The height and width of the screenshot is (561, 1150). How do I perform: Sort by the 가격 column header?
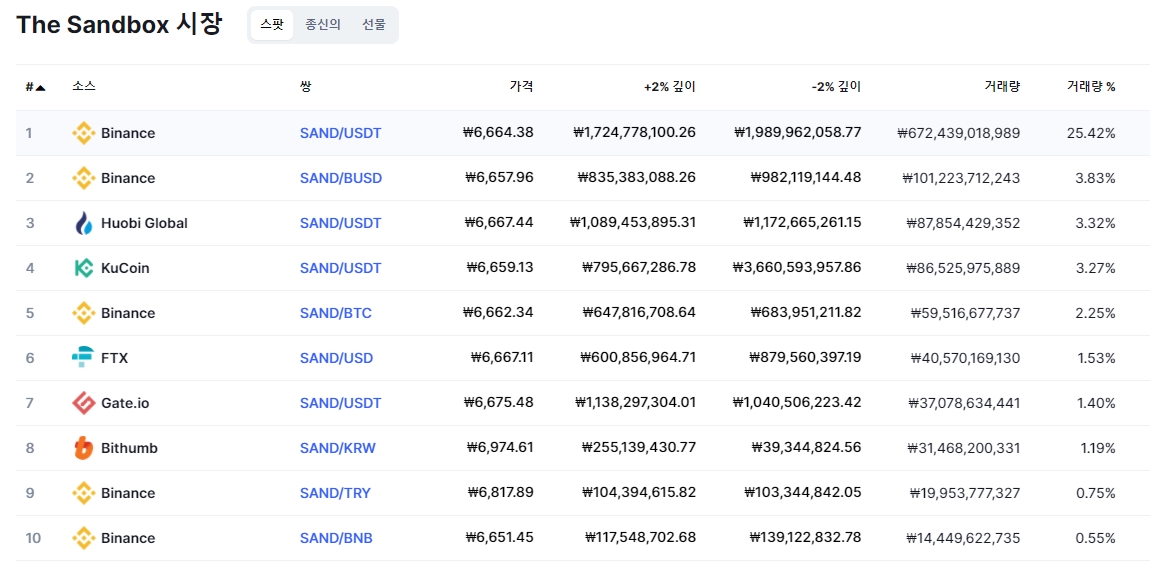tap(521, 87)
